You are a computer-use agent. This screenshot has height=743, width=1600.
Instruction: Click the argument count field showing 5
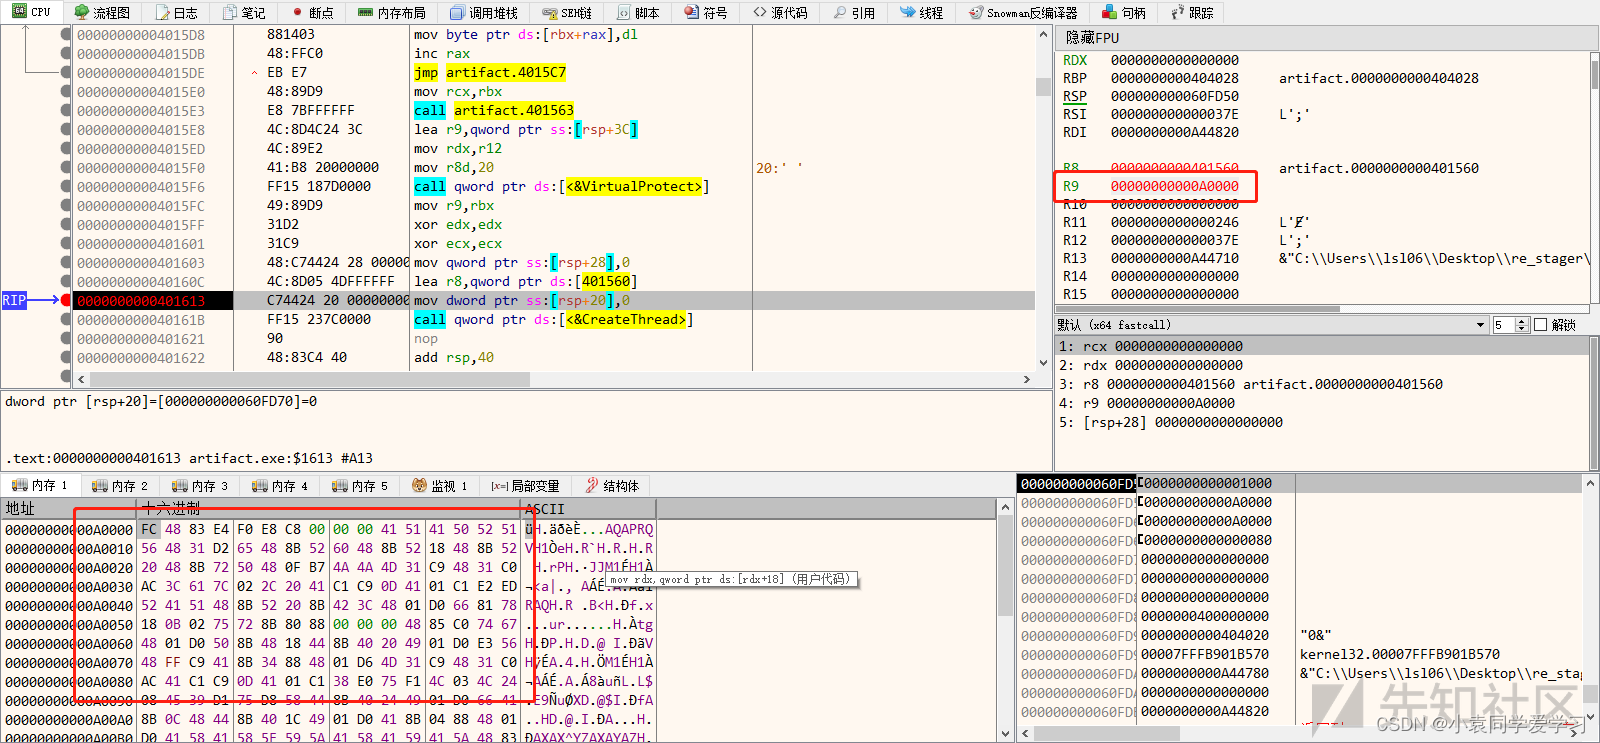(x=1504, y=324)
